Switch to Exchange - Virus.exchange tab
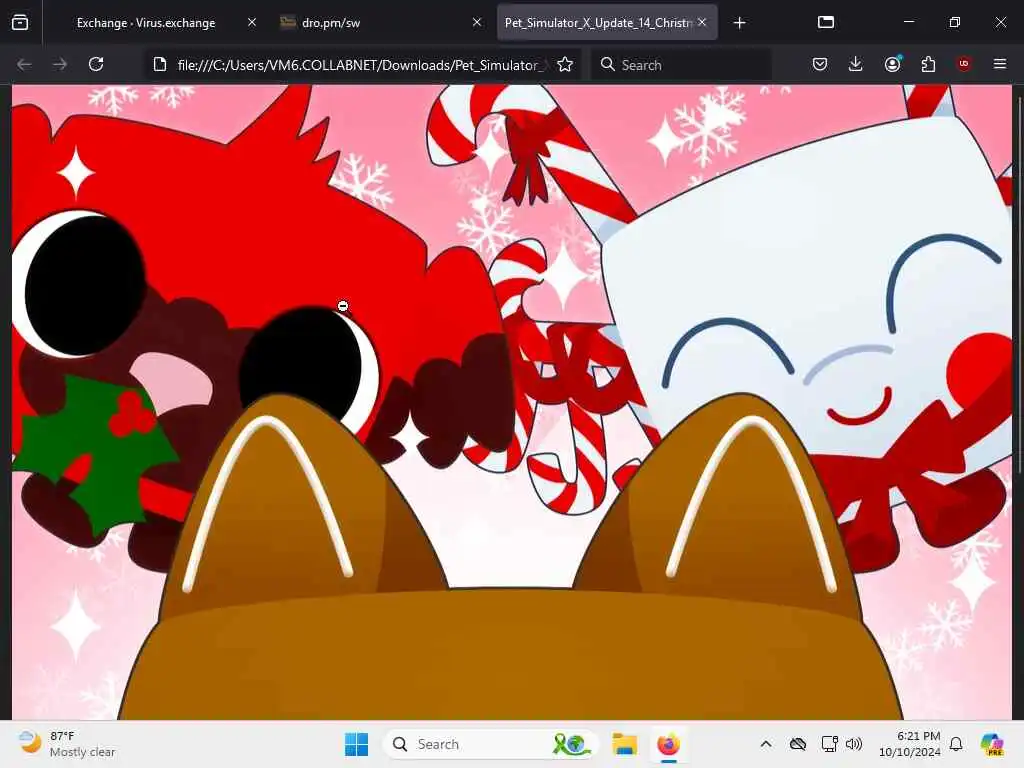The image size is (1024, 768). (x=146, y=23)
